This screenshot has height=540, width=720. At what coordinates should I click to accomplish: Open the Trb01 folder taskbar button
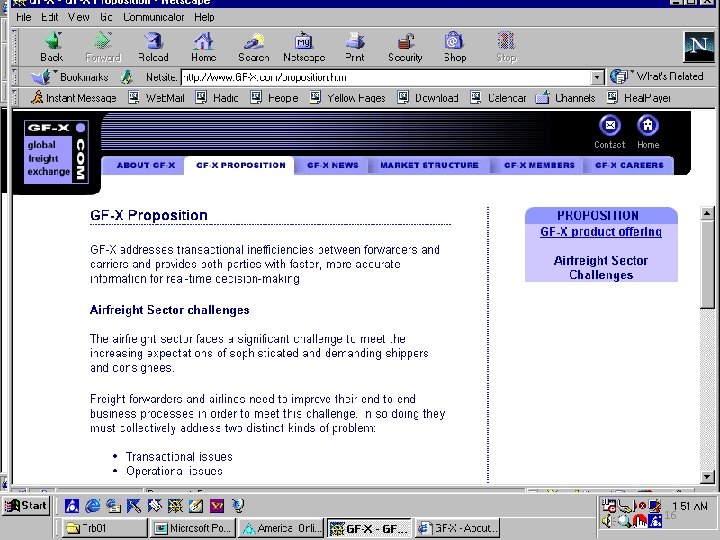105,528
